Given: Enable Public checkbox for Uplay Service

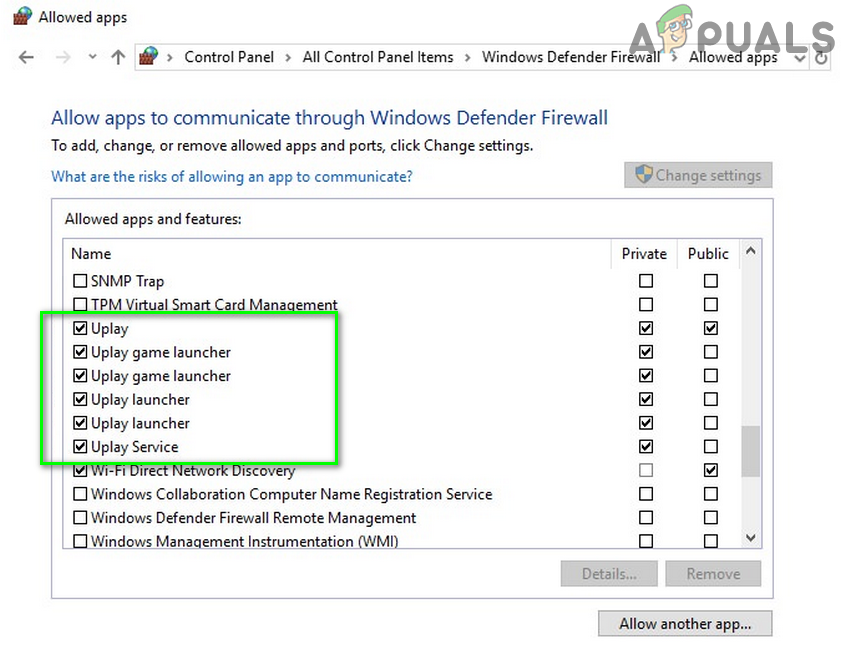Looking at the screenshot, I should coord(711,446).
